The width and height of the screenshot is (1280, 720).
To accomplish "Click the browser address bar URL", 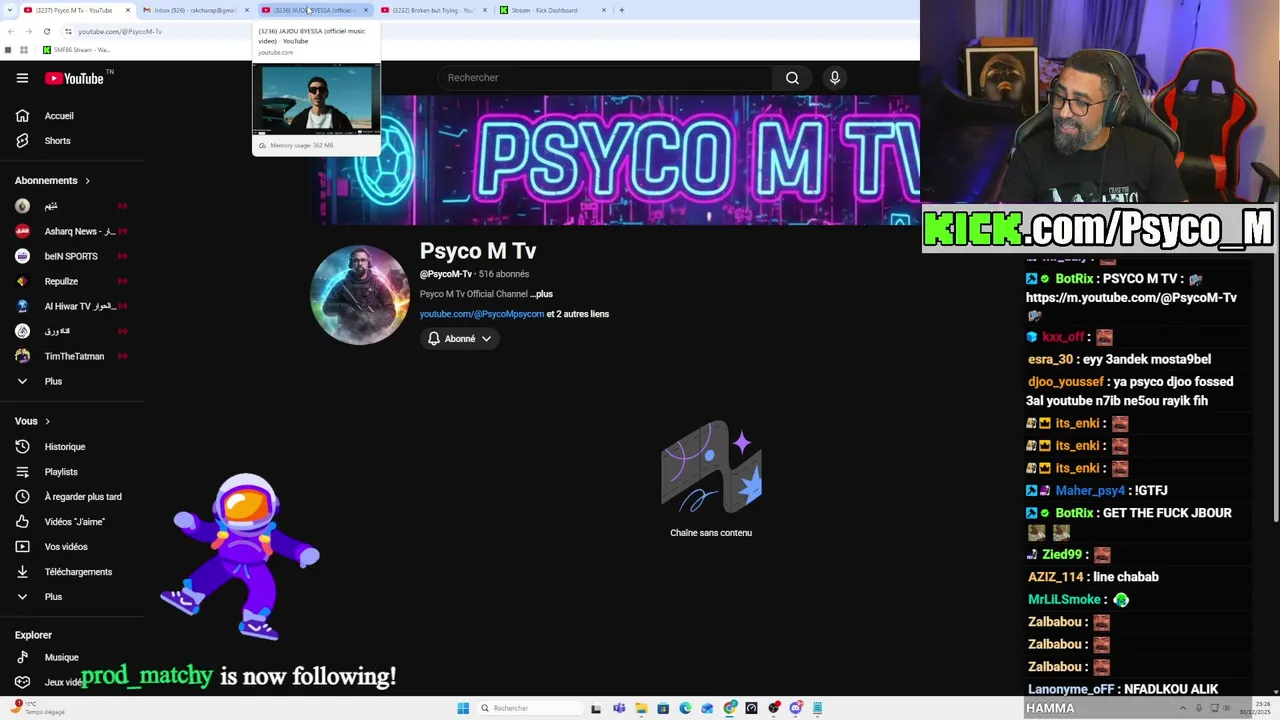I will coord(120,32).
